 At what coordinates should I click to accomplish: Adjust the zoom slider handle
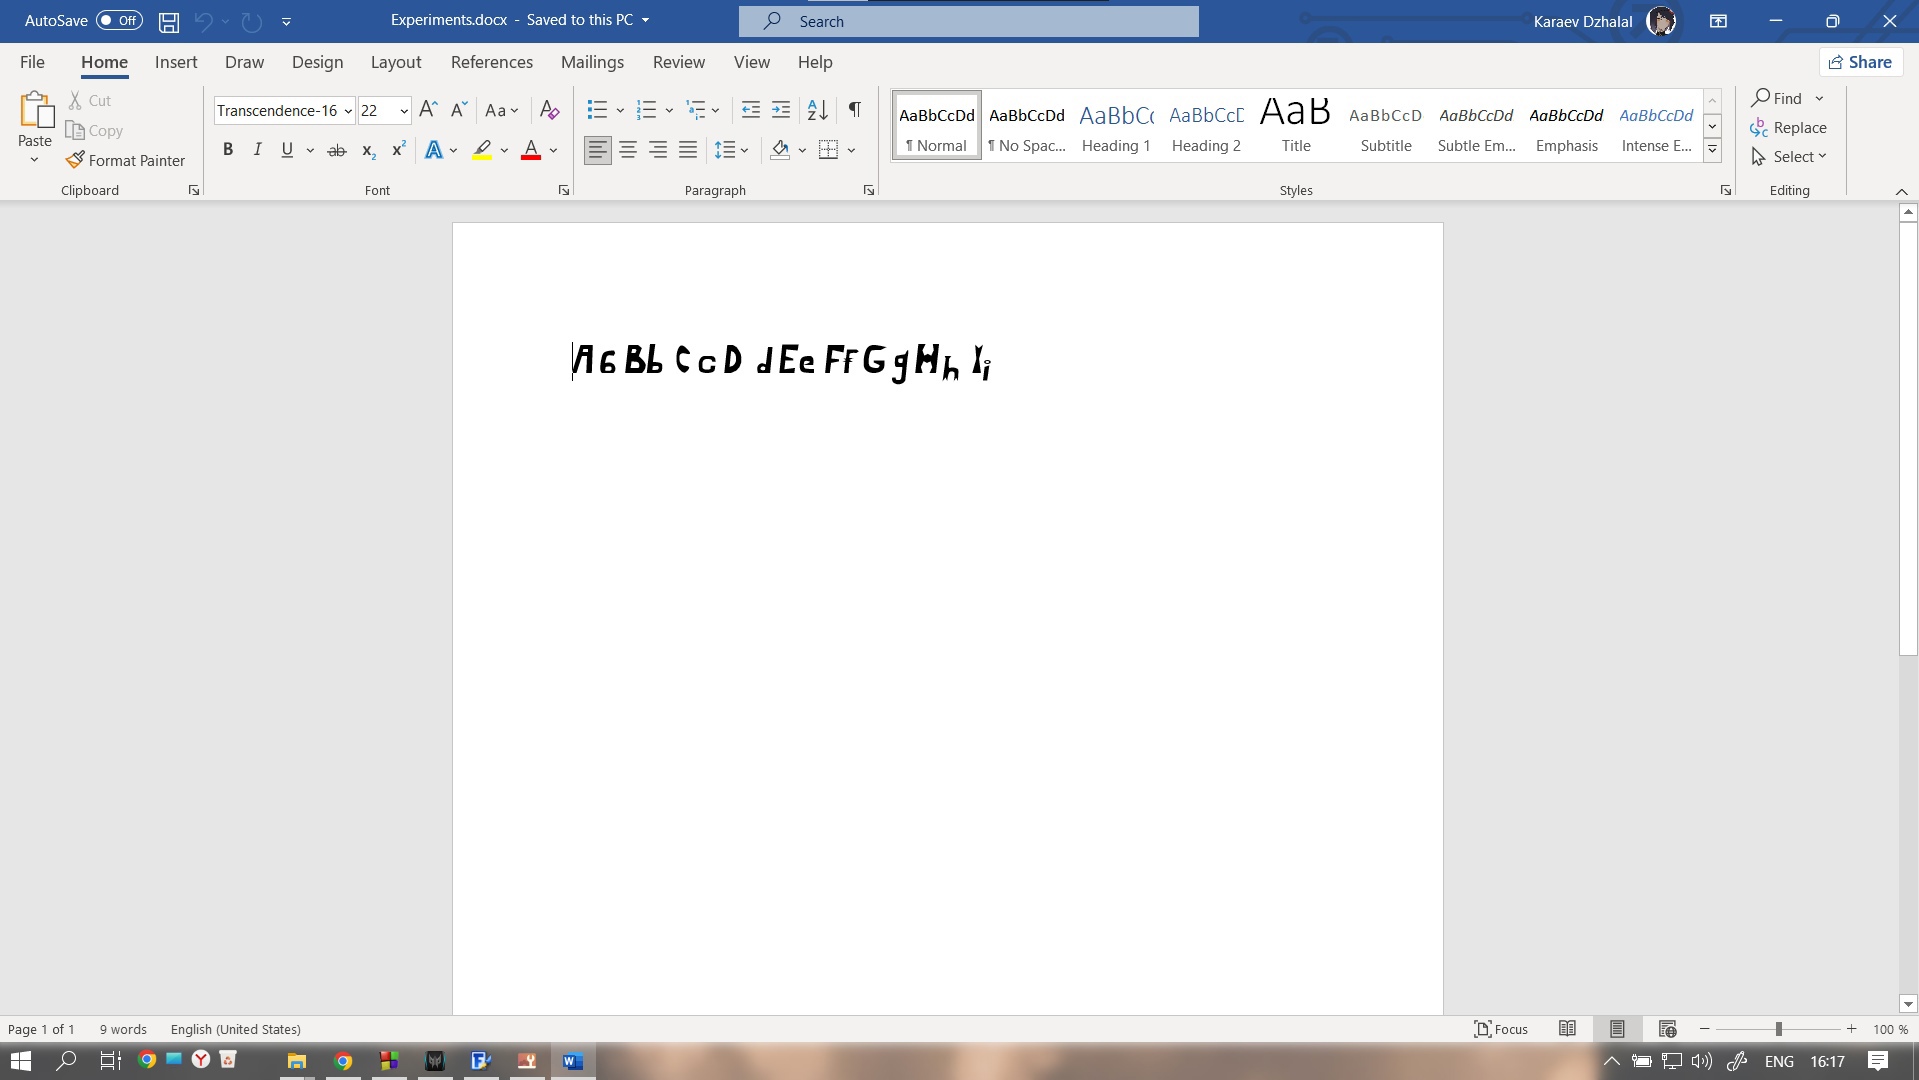click(x=1779, y=1029)
